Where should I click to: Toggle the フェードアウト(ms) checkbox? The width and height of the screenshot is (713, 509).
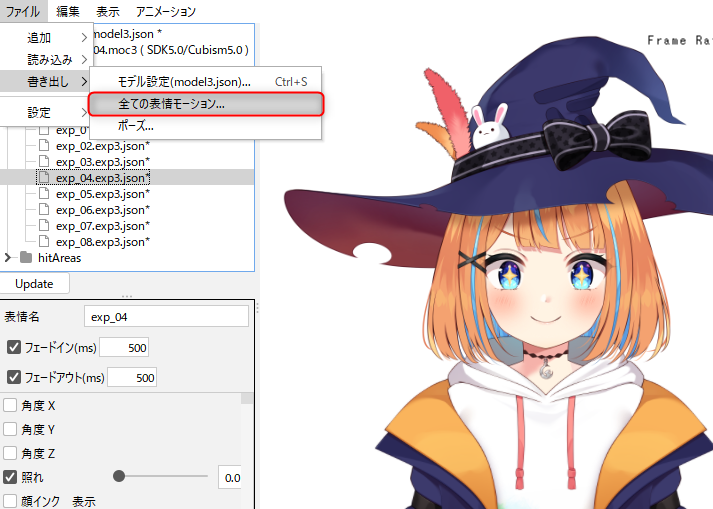[x=14, y=377]
